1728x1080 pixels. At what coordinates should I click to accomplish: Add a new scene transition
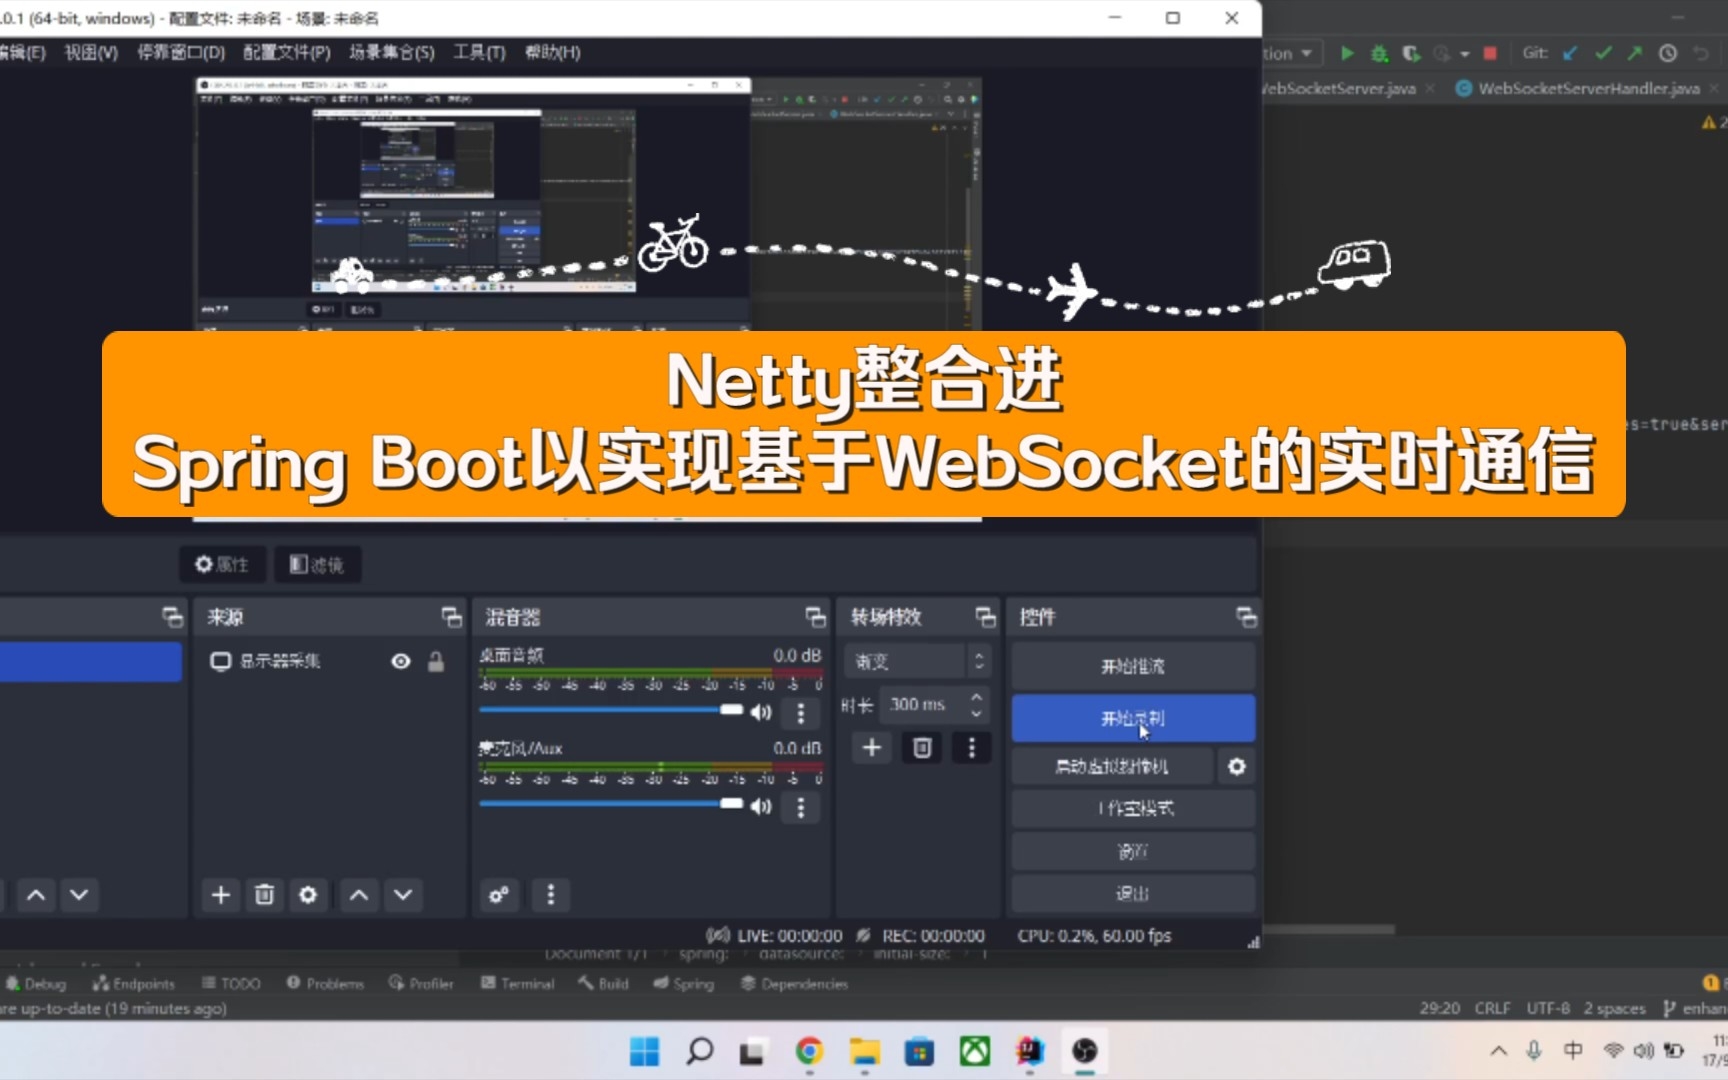point(872,748)
